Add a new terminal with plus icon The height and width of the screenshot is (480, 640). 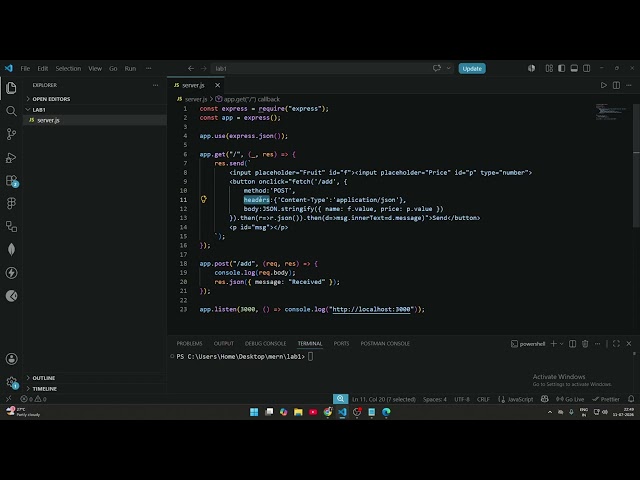pyautogui.click(x=553, y=344)
